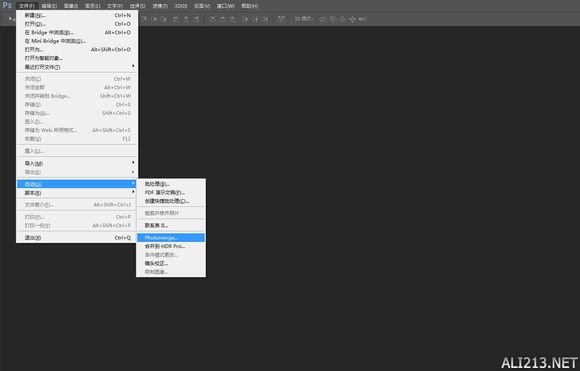Click the Ps application logo icon

coord(7,5)
